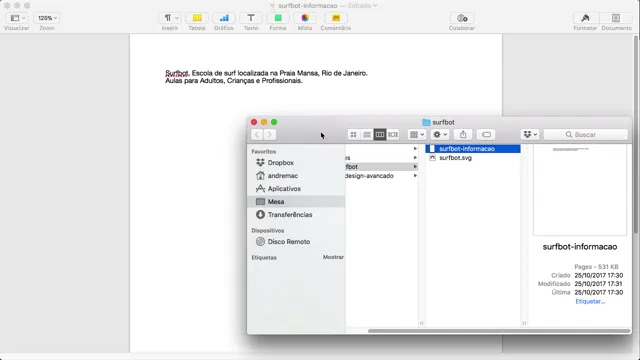640x360 pixels.
Task: Click the Finder edit tags icon
Action: (x=486, y=134)
